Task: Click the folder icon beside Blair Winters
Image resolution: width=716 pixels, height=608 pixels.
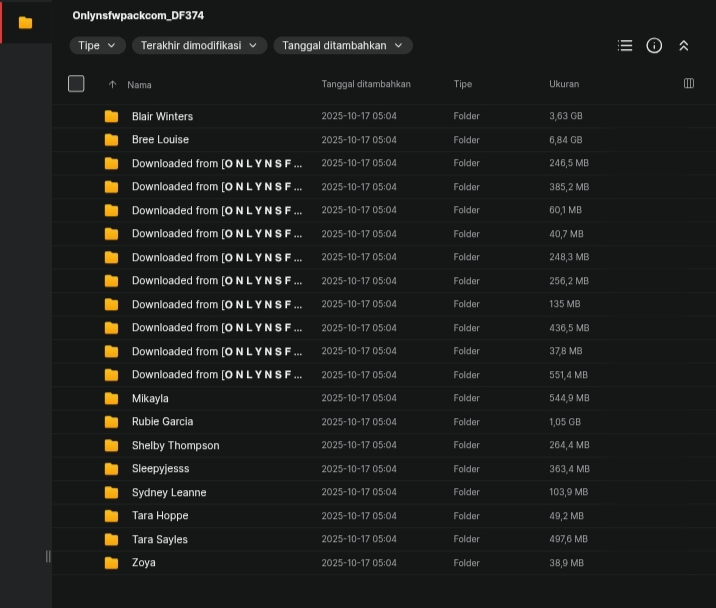Action: click(x=111, y=116)
